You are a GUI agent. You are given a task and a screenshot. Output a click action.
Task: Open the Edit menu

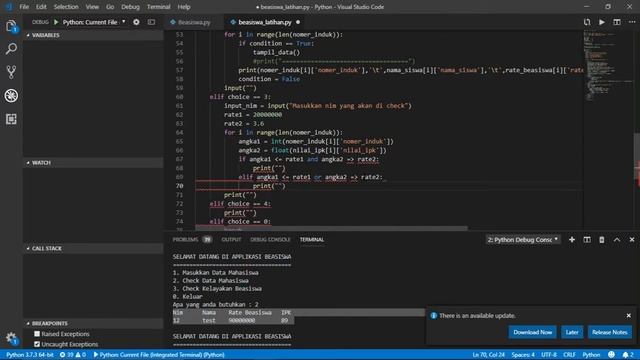pyautogui.click(x=41, y=7)
